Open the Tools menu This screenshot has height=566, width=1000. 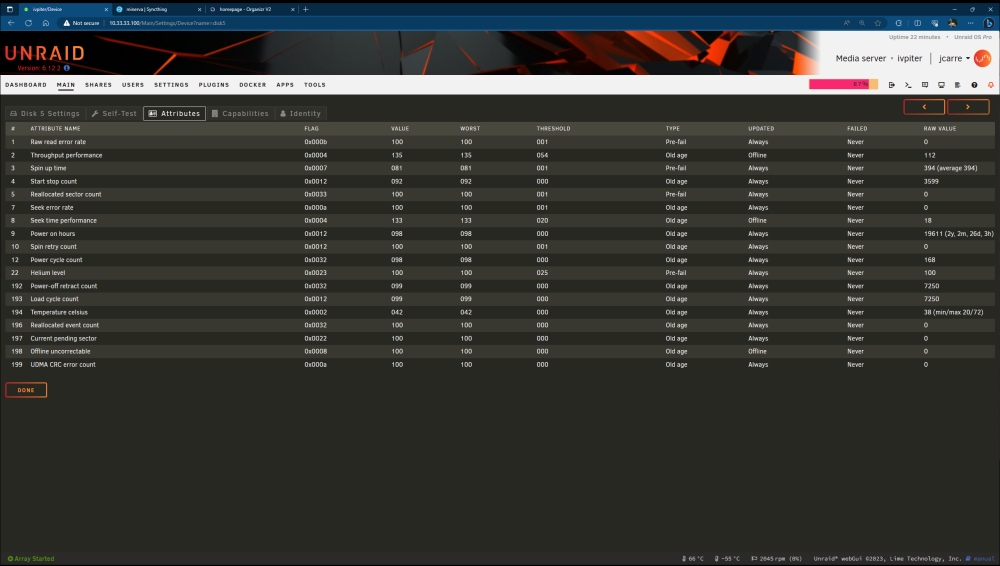[x=315, y=85]
